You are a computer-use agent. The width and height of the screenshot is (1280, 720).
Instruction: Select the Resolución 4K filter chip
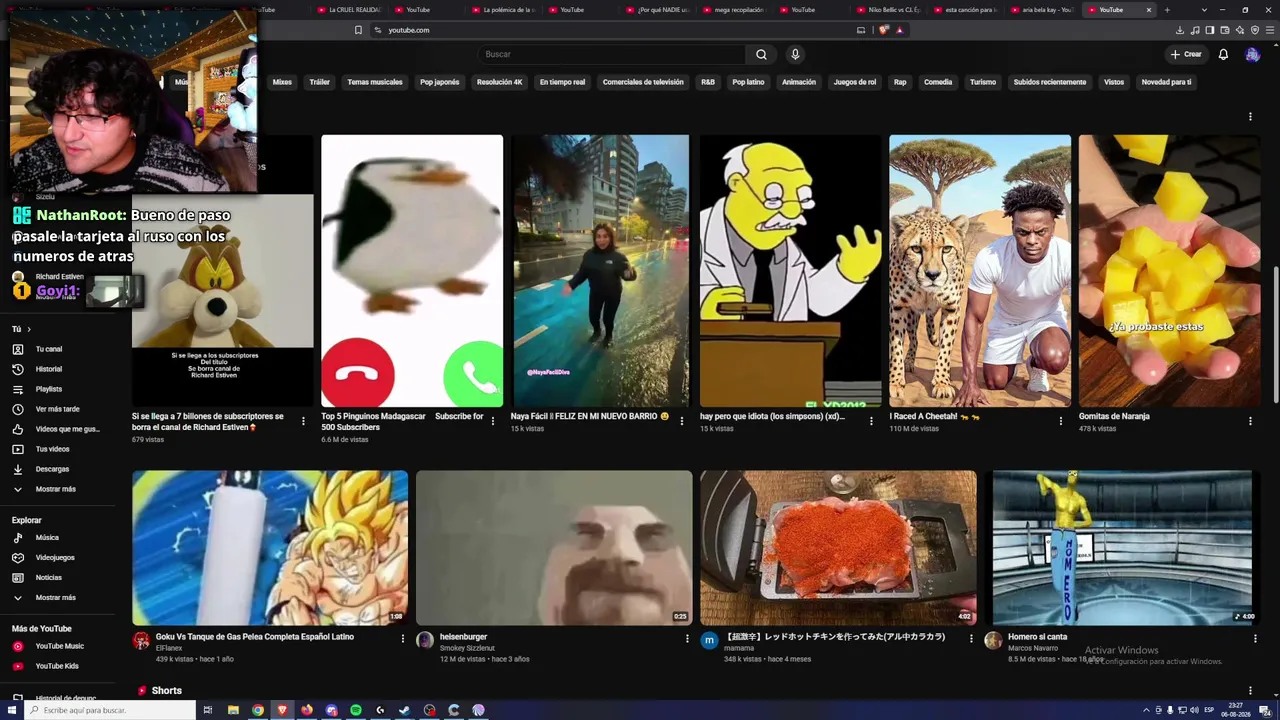click(x=500, y=82)
